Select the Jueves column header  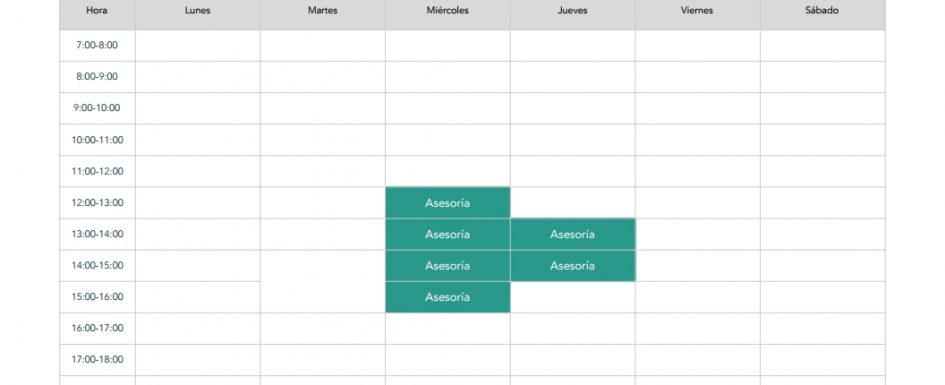(x=573, y=11)
